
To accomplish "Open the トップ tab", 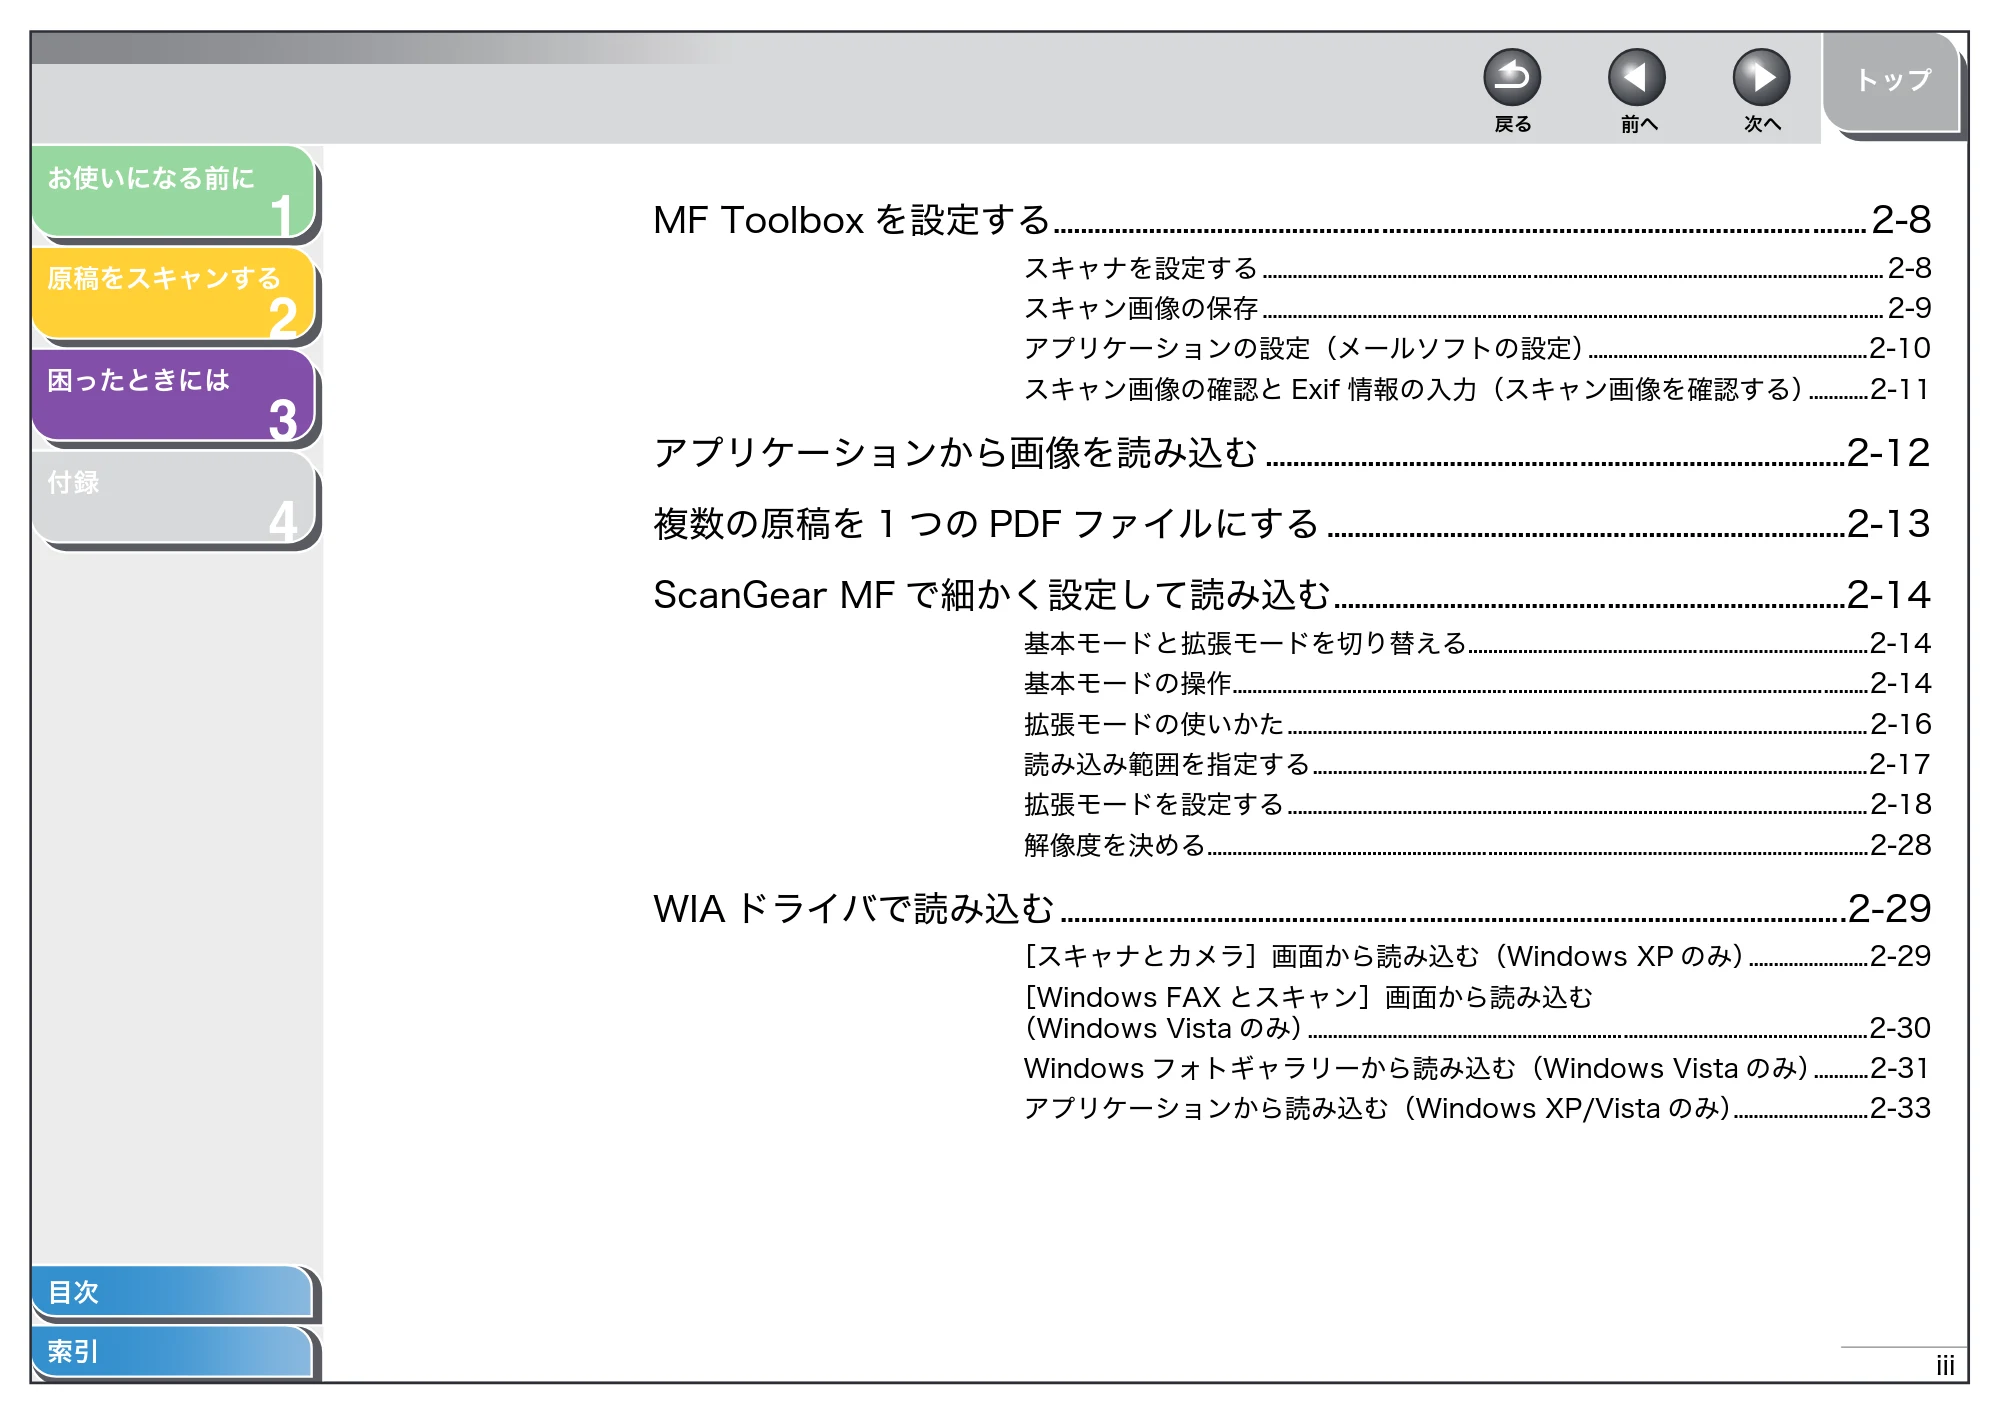I will [1891, 82].
